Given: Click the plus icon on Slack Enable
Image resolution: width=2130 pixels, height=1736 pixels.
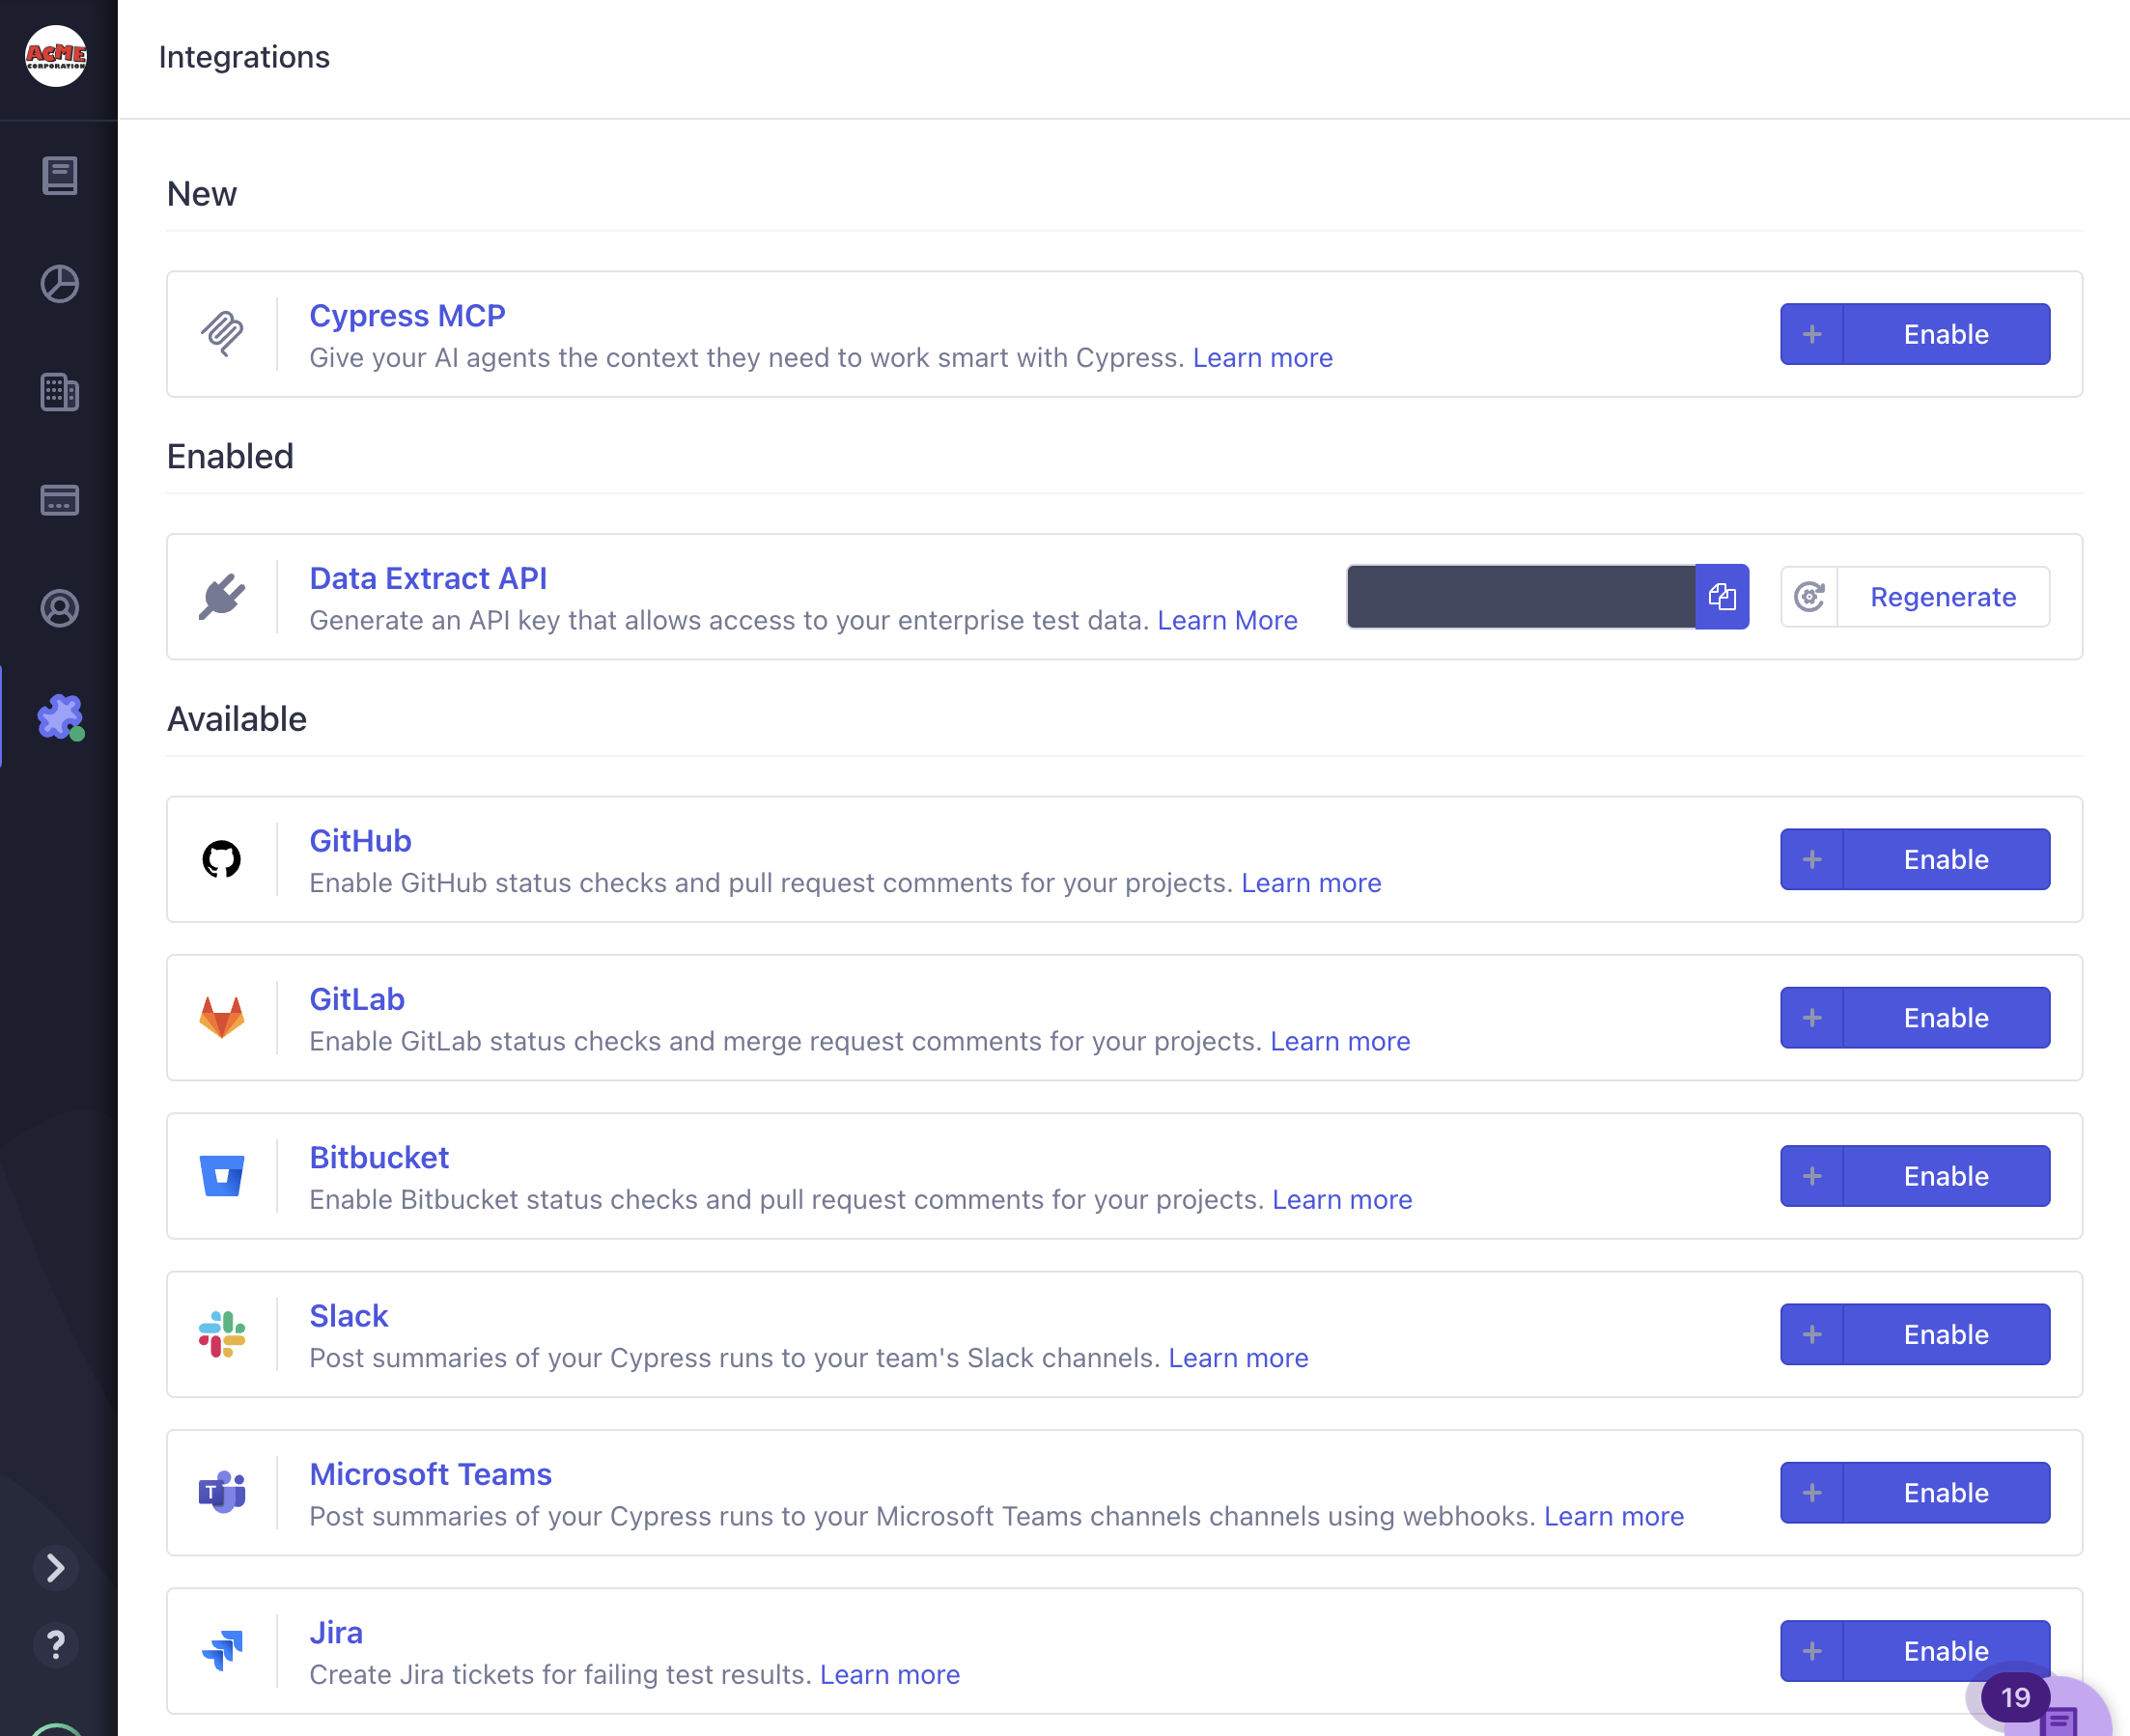Looking at the screenshot, I should (1812, 1334).
